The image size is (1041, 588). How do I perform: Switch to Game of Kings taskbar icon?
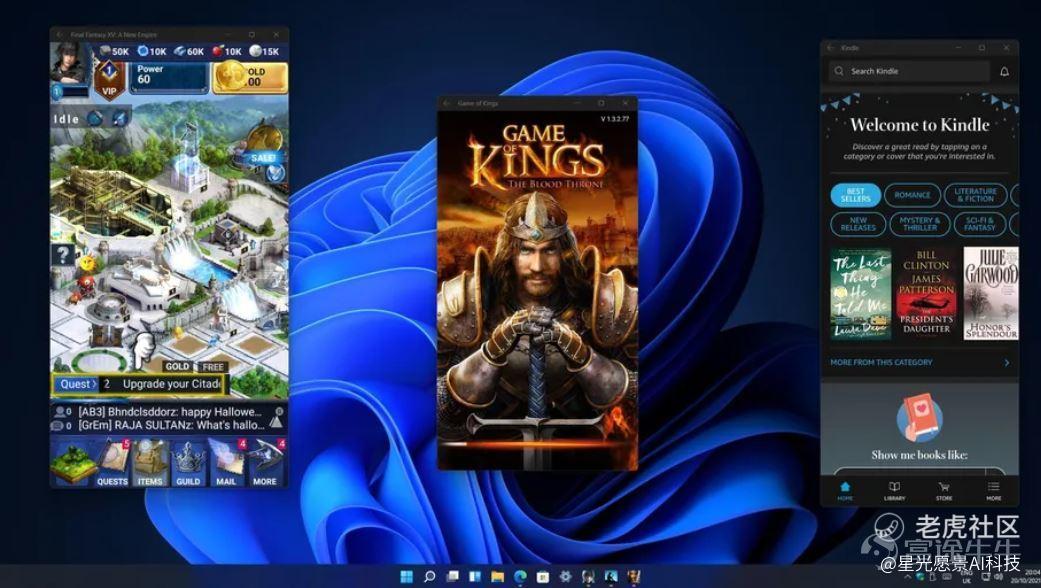click(634, 576)
